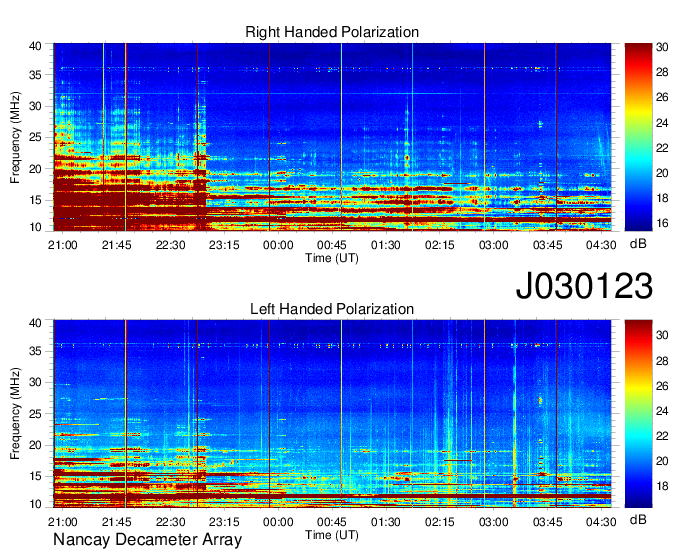Click the 01:30 time tick under the Right Handed plot

click(386, 245)
